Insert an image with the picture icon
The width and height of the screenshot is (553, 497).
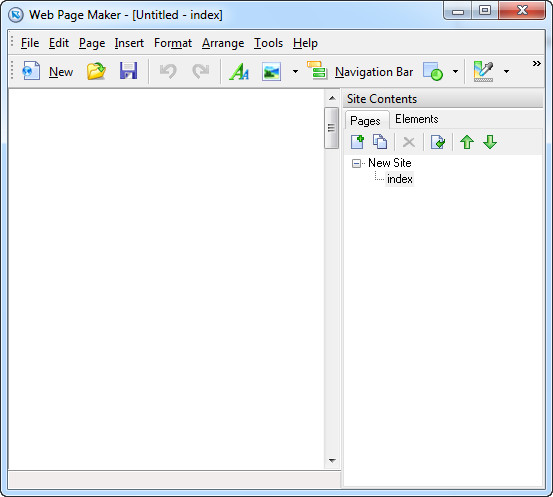point(272,71)
